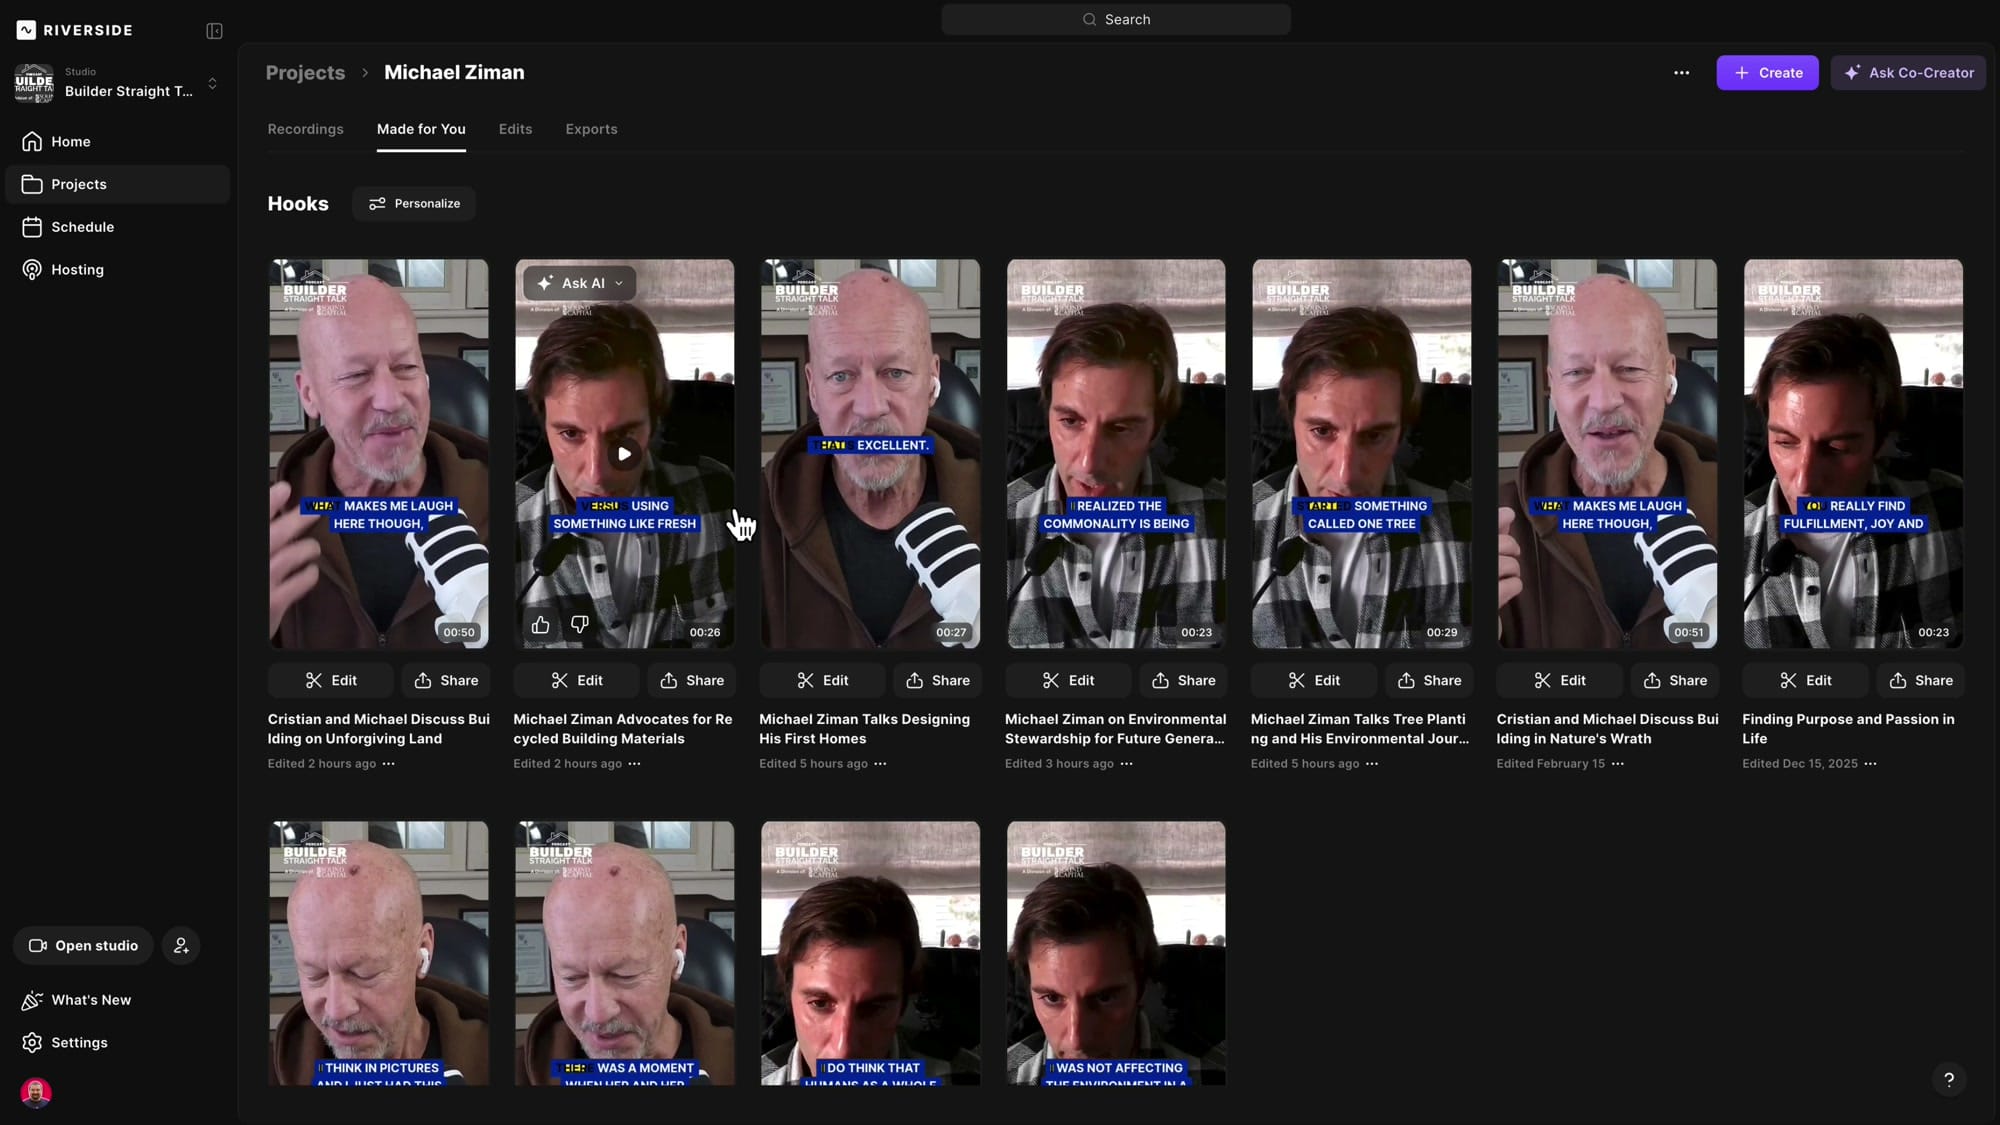
Task: Click the Open studio camera button
Action: pyautogui.click(x=83, y=945)
